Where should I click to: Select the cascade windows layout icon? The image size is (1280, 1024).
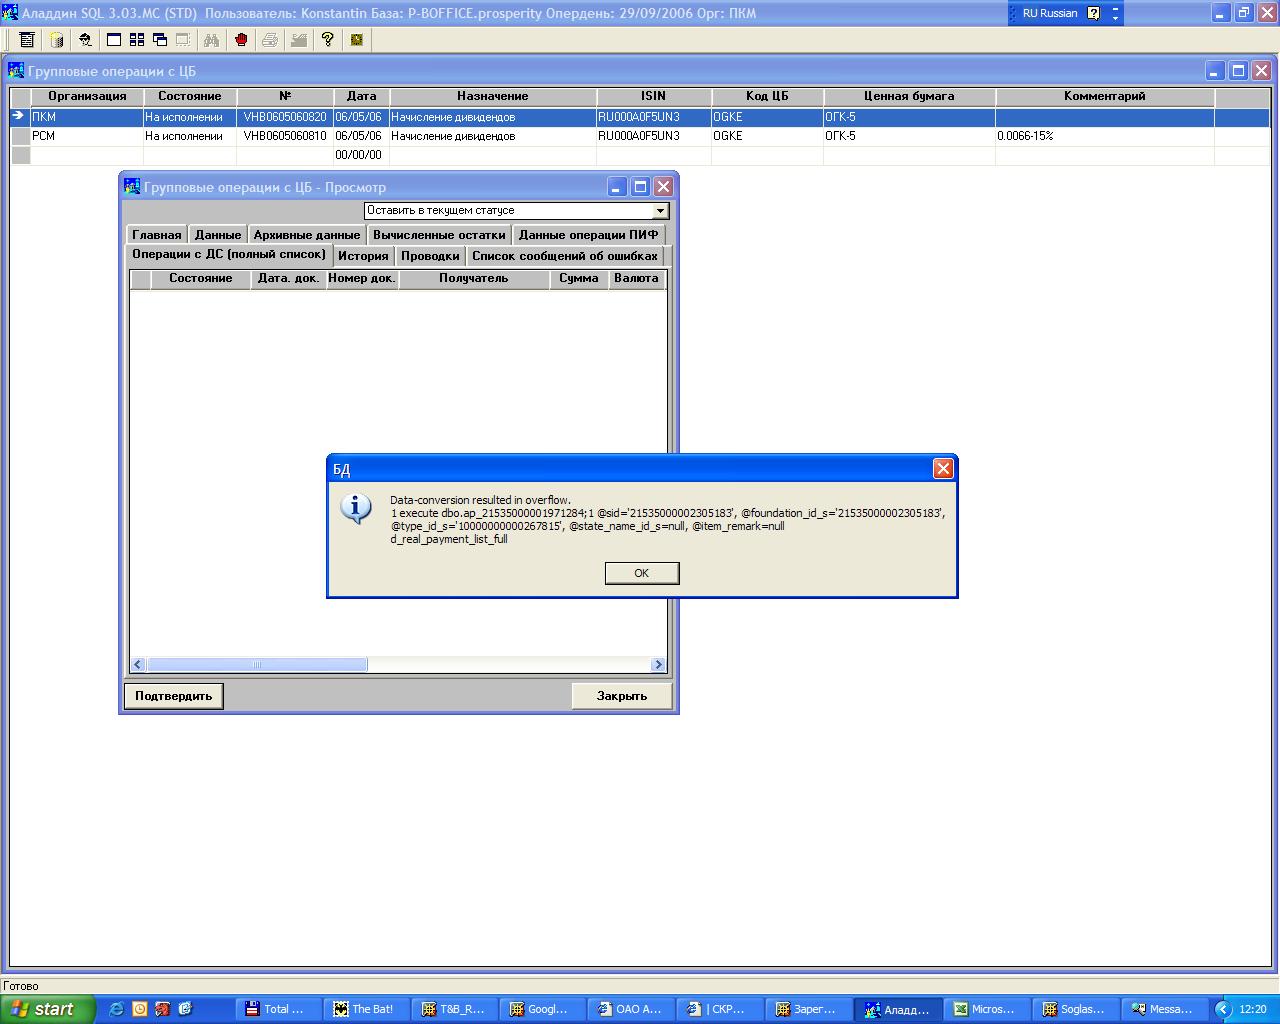pyautogui.click(x=160, y=40)
